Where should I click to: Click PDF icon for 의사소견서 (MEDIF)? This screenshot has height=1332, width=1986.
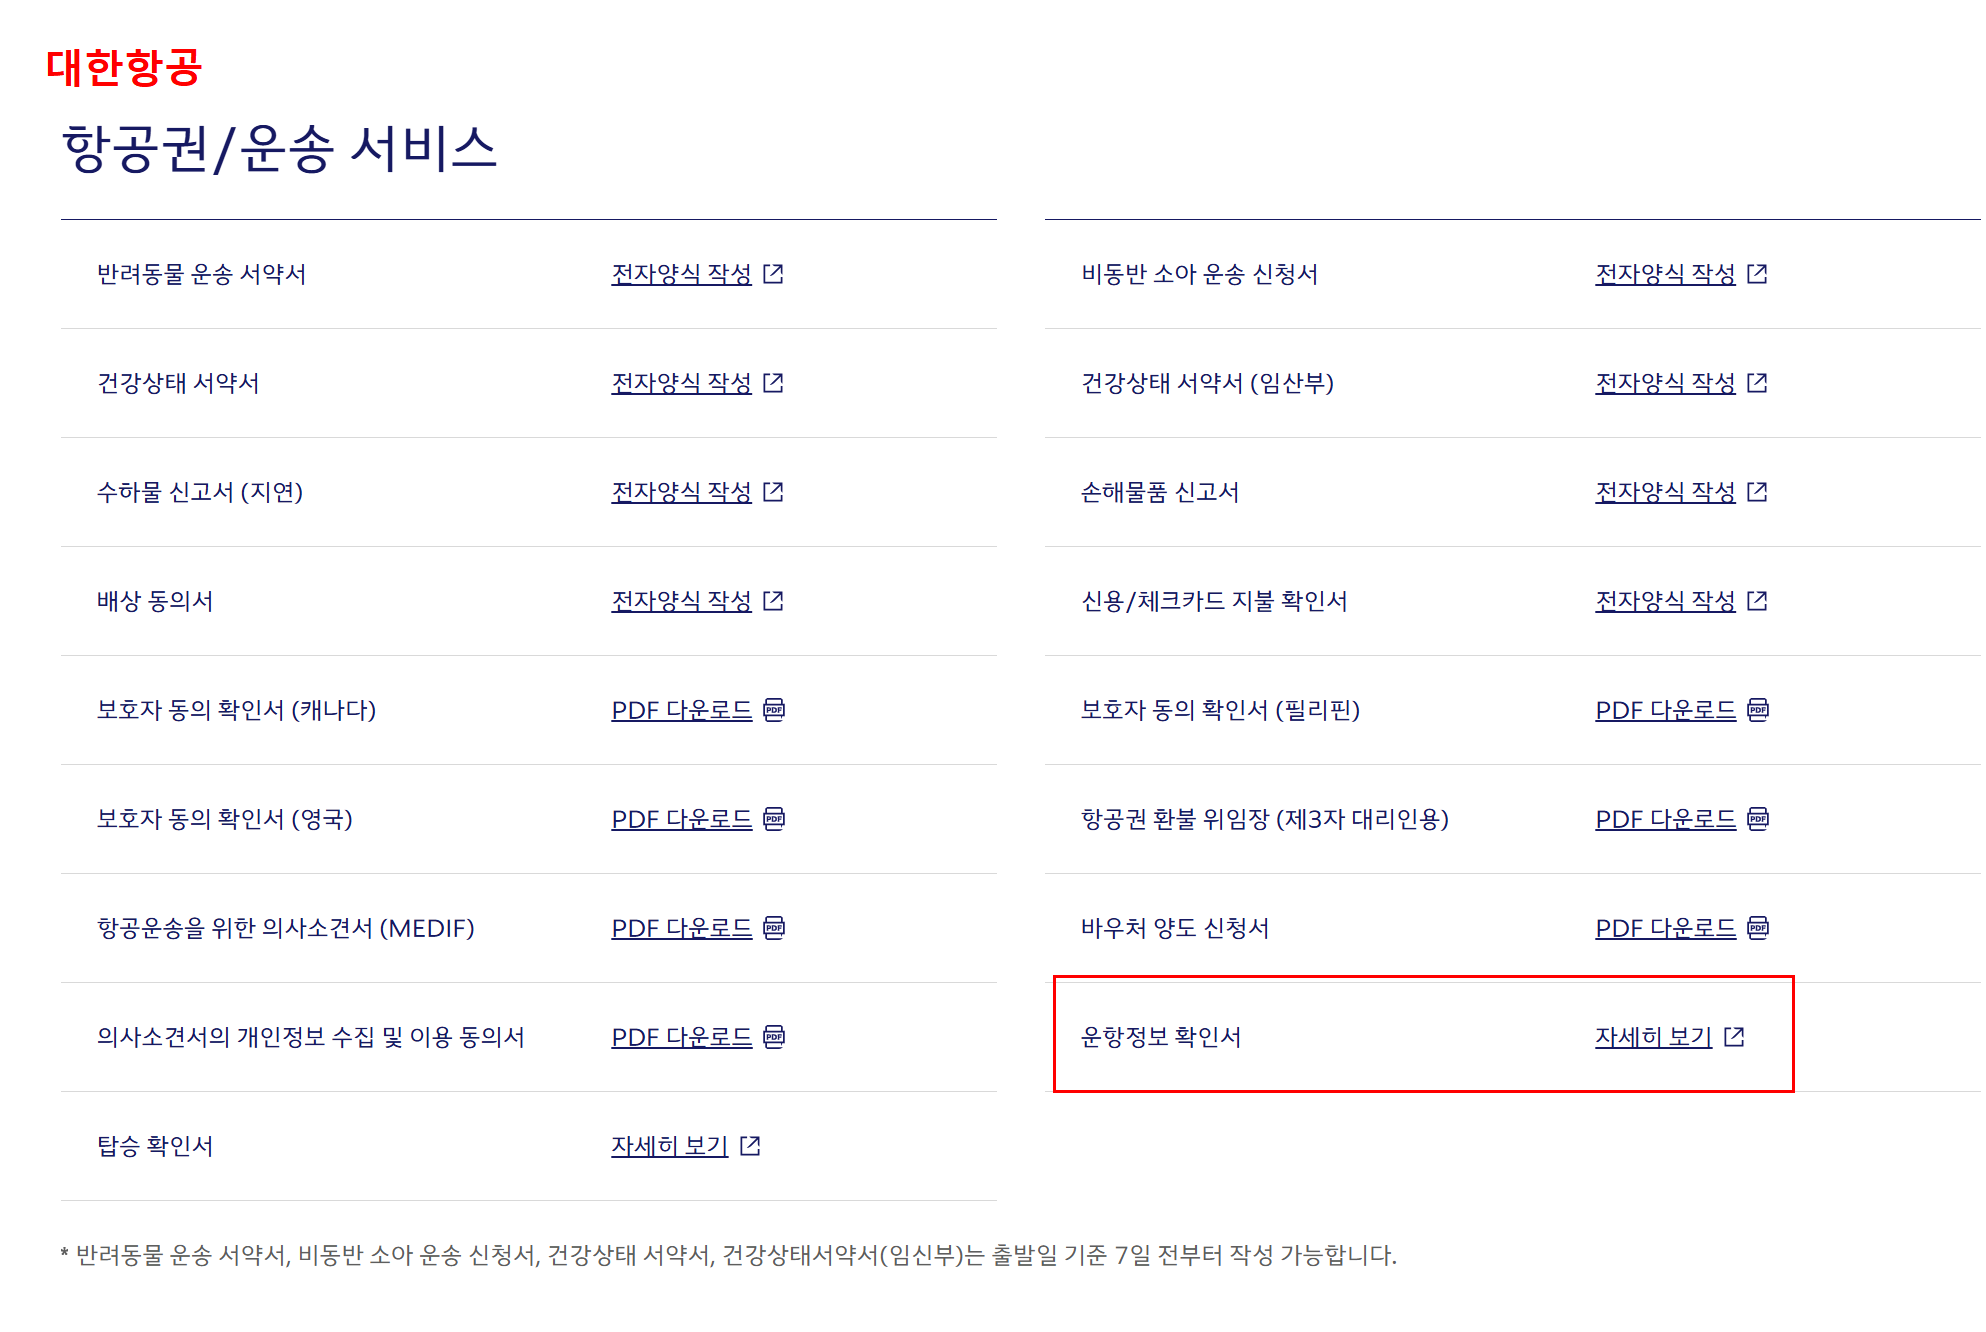click(x=774, y=928)
